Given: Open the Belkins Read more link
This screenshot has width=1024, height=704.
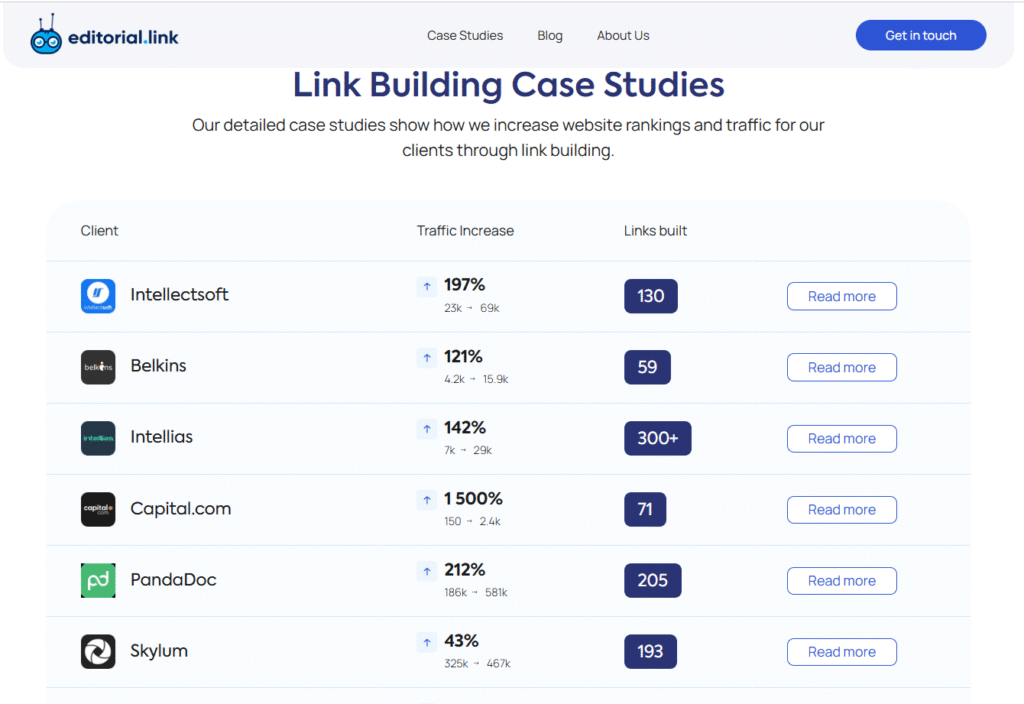Looking at the screenshot, I should [841, 367].
